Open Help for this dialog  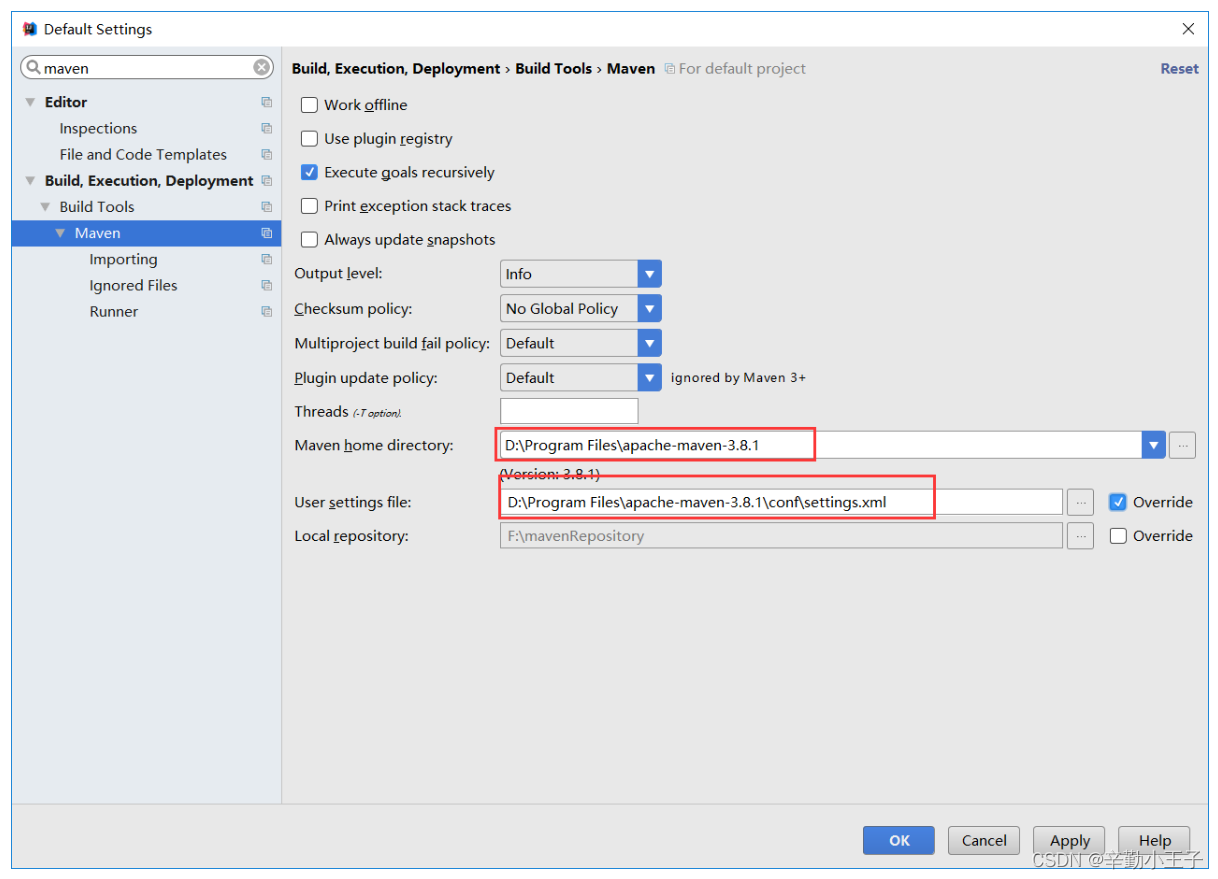(x=1155, y=840)
